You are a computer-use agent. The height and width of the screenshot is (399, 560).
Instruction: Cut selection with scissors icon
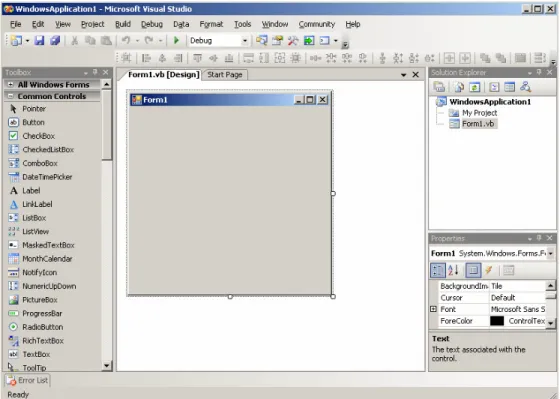(x=74, y=40)
